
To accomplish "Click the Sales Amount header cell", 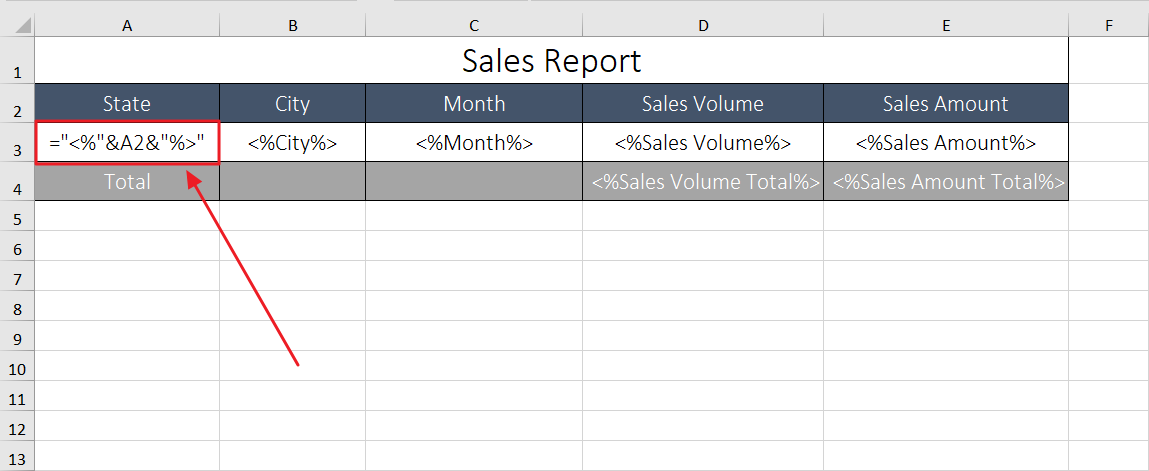I will 945,104.
